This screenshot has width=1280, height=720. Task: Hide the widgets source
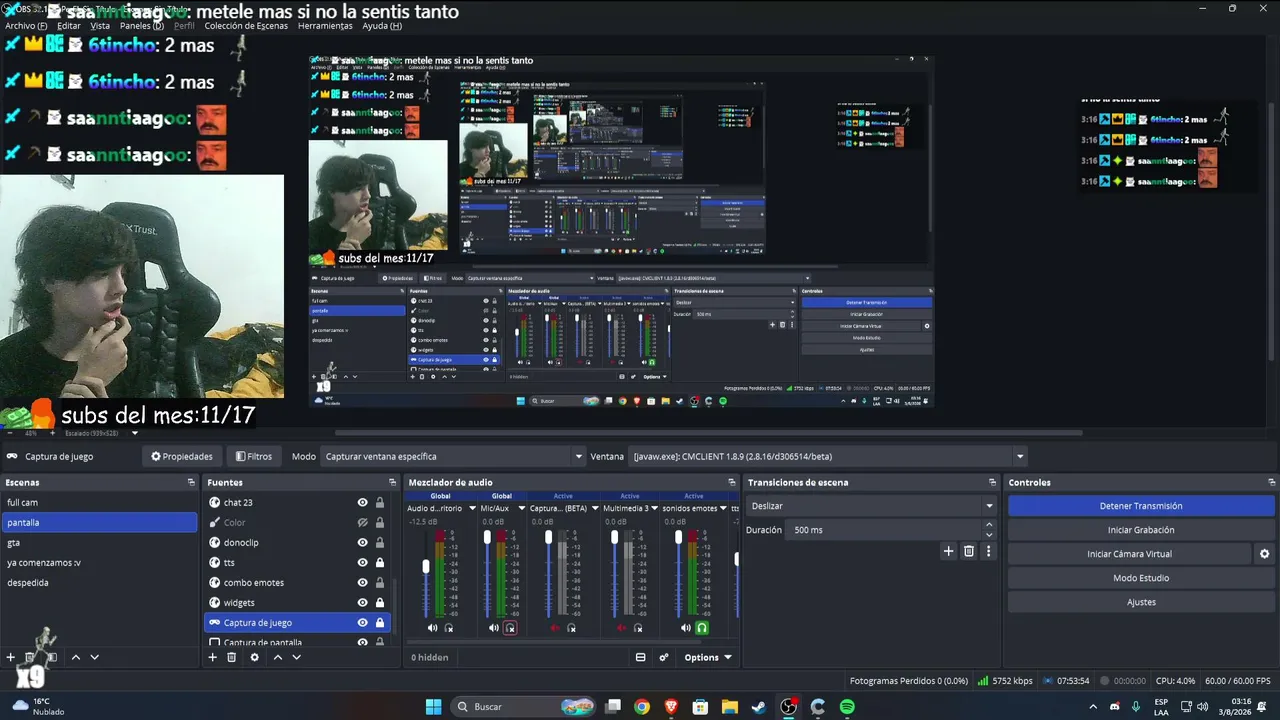pyautogui.click(x=363, y=602)
